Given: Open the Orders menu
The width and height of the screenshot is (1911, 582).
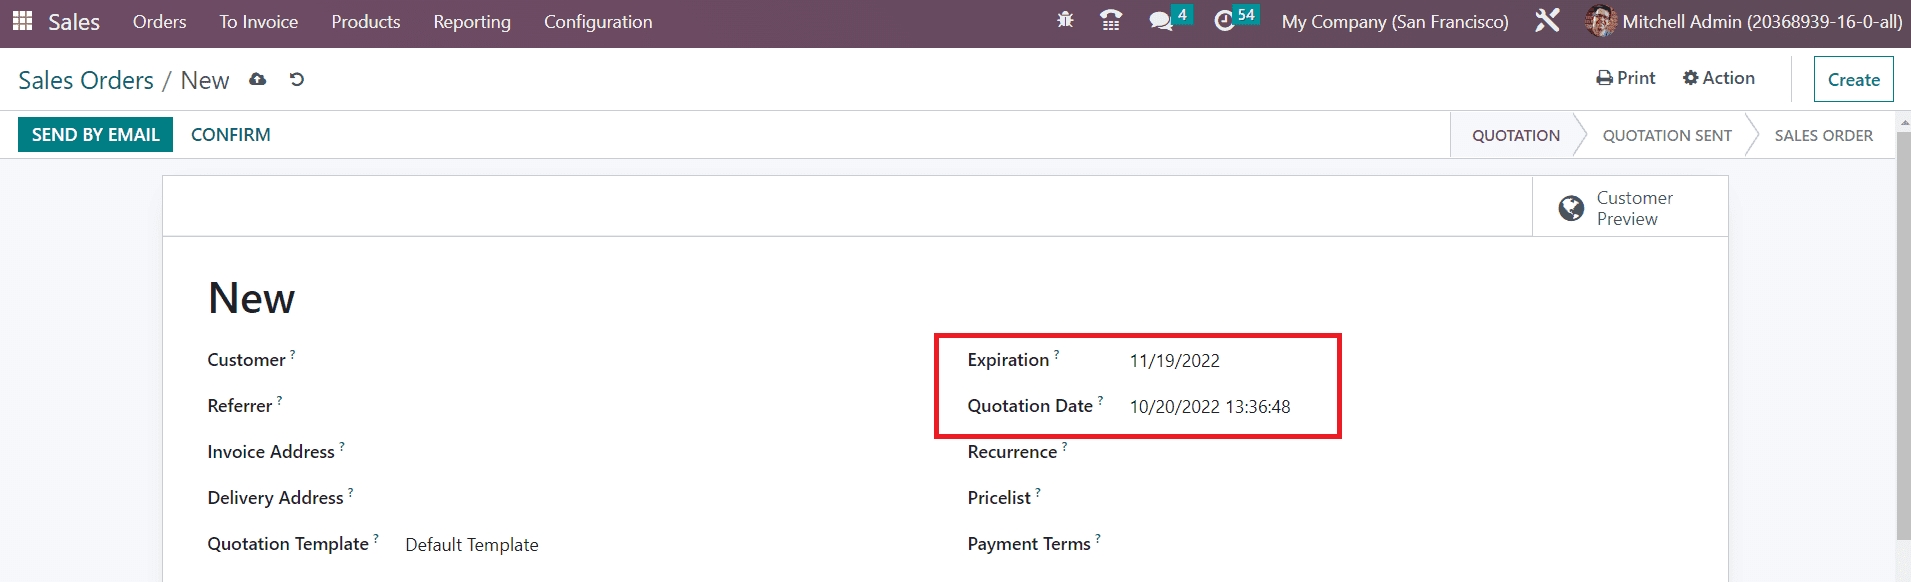Looking at the screenshot, I should (159, 22).
